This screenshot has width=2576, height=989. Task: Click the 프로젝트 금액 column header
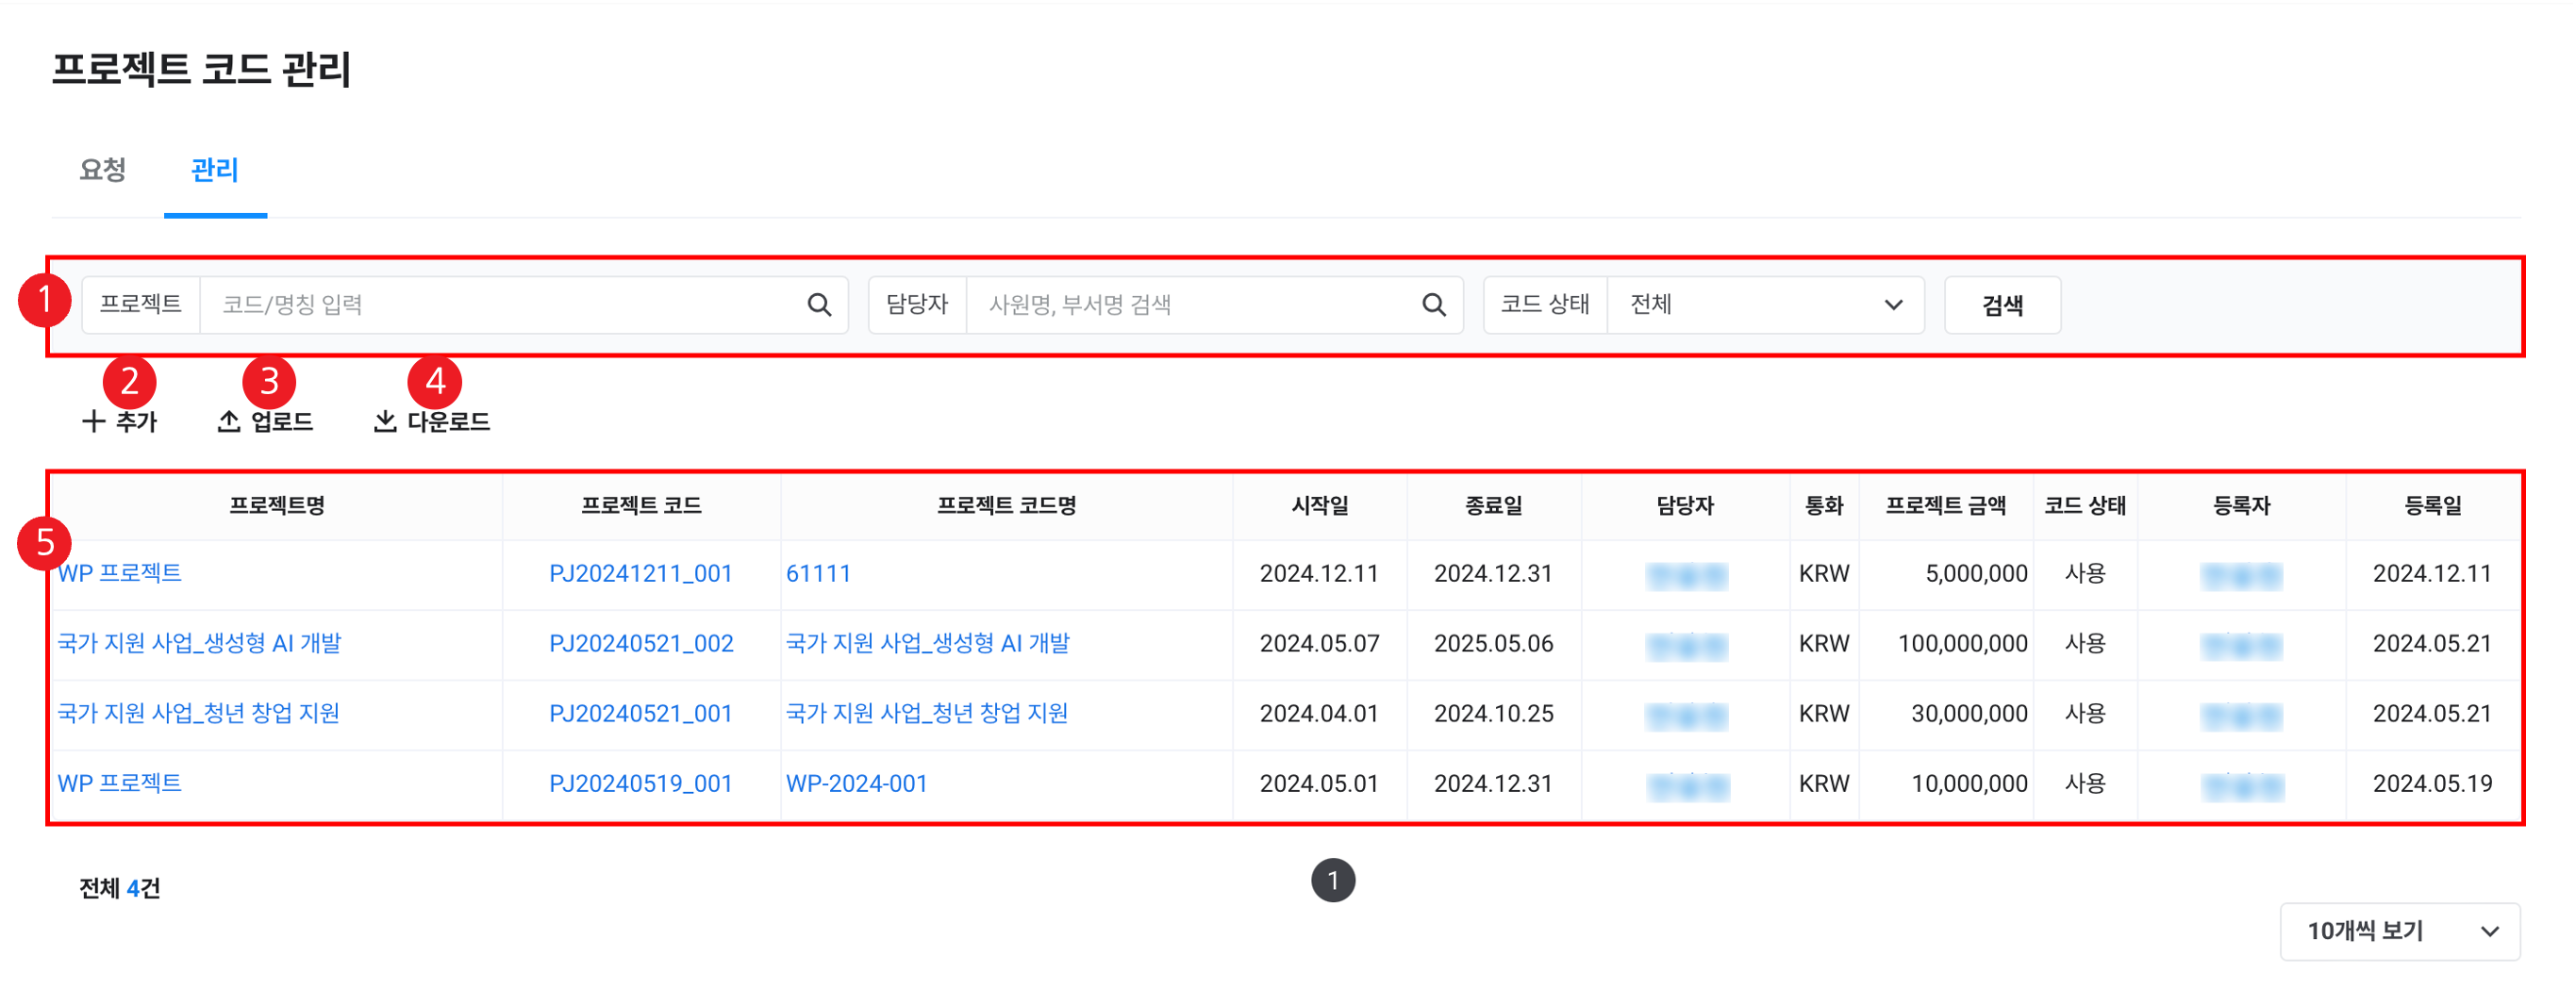click(x=1945, y=506)
